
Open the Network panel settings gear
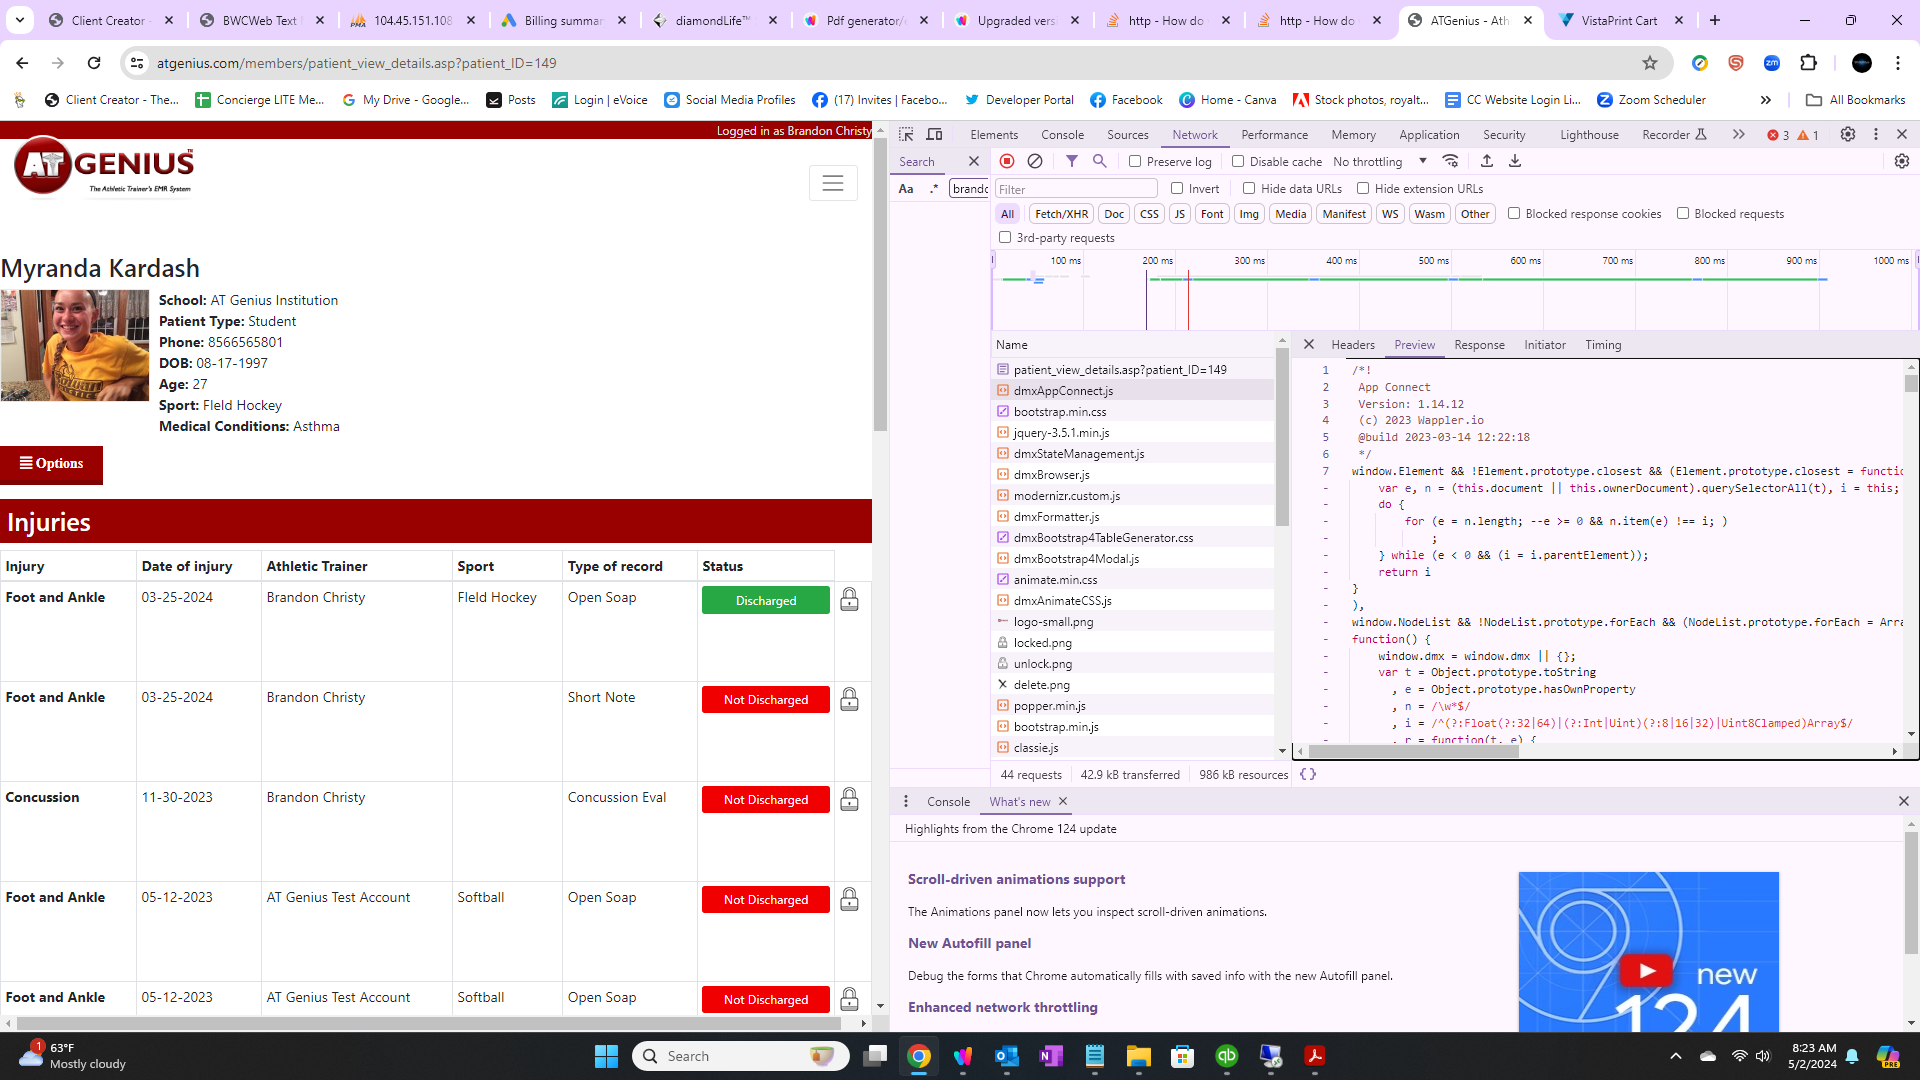[1902, 161]
